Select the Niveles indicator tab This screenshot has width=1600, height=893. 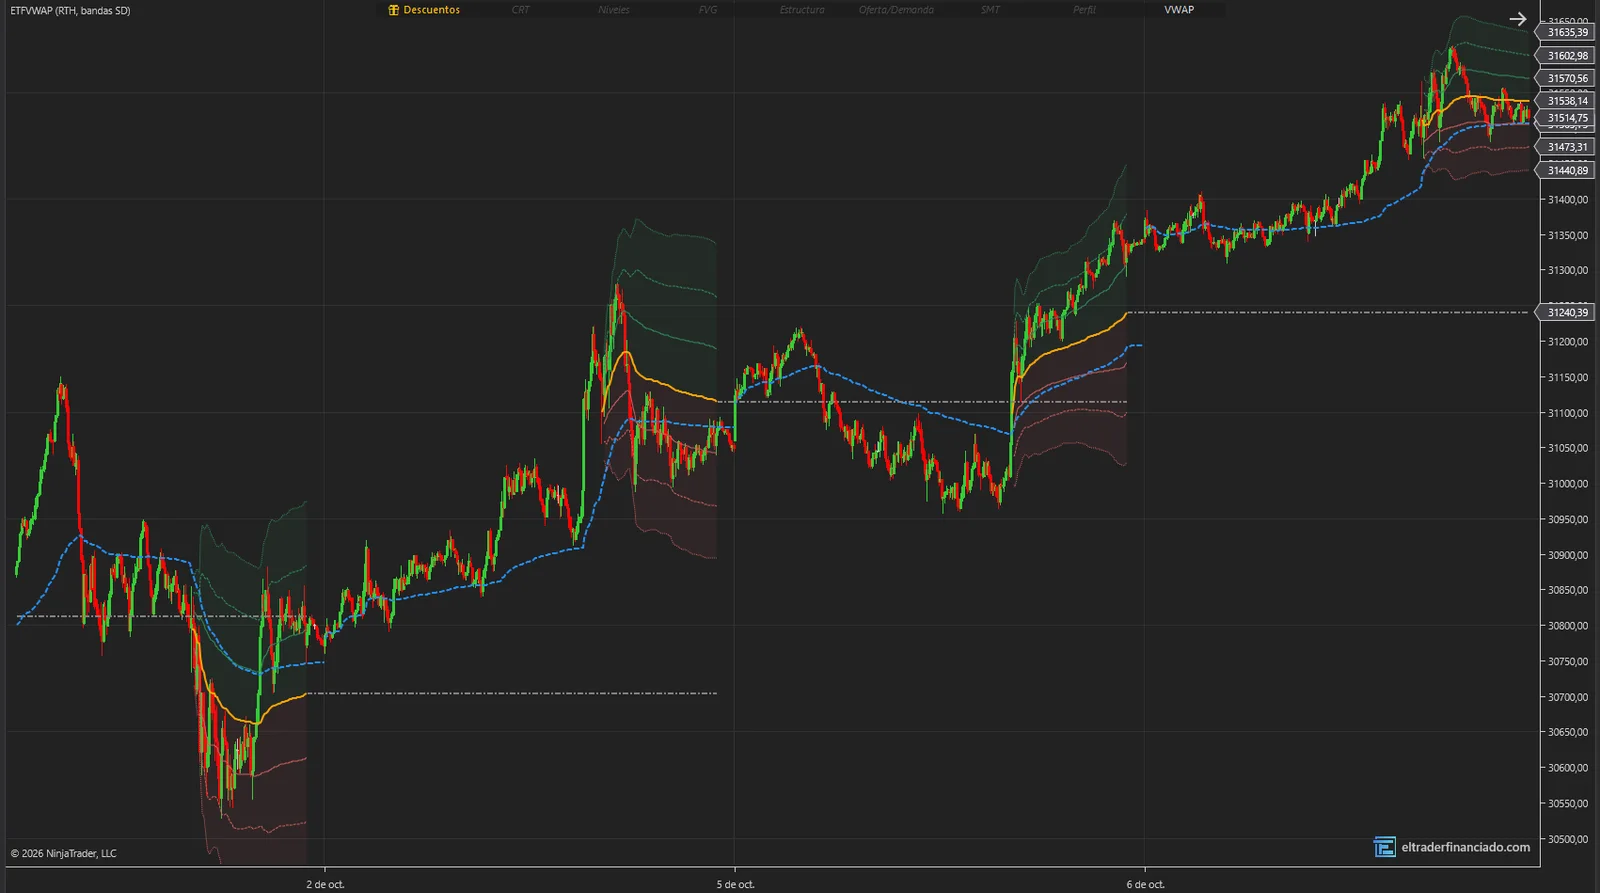coord(614,10)
